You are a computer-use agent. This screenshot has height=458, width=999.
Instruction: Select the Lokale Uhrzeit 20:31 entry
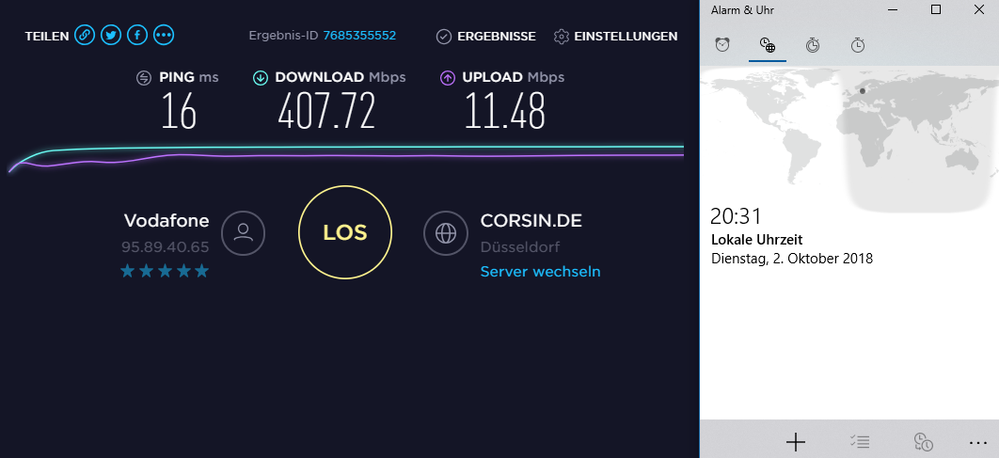[791, 237]
